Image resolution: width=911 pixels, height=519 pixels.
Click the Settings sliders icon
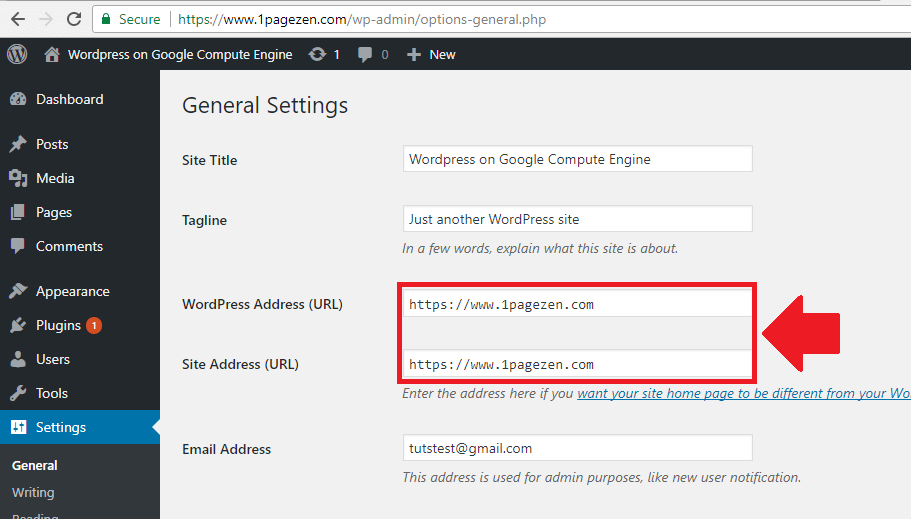coord(18,427)
